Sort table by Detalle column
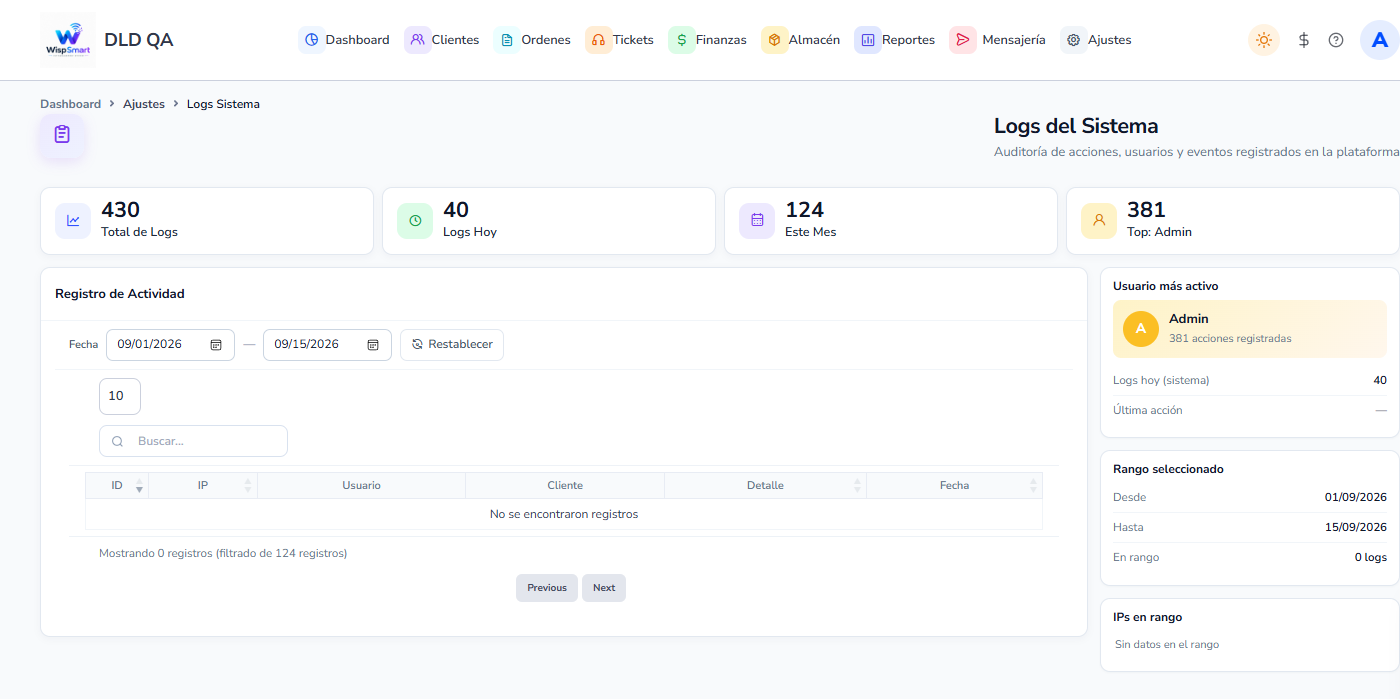 coord(765,485)
